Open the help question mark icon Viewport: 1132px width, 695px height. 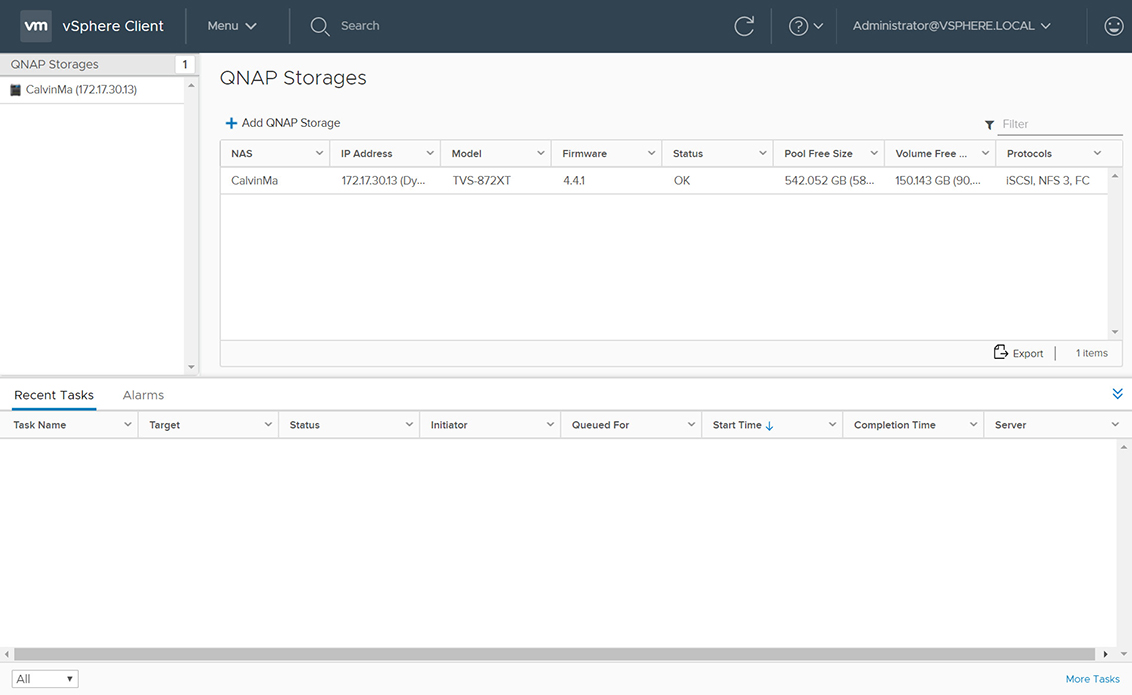point(798,26)
